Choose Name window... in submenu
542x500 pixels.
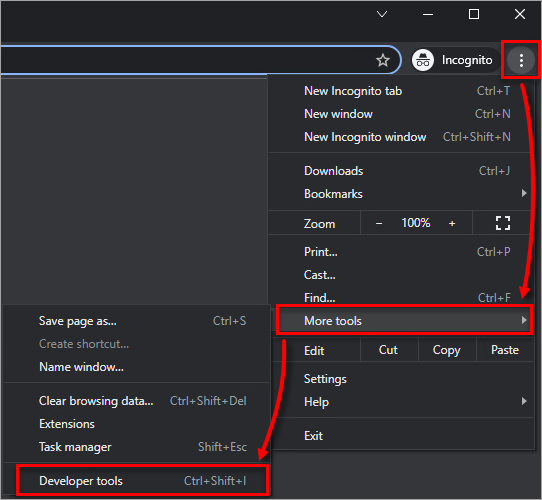tap(137, 367)
